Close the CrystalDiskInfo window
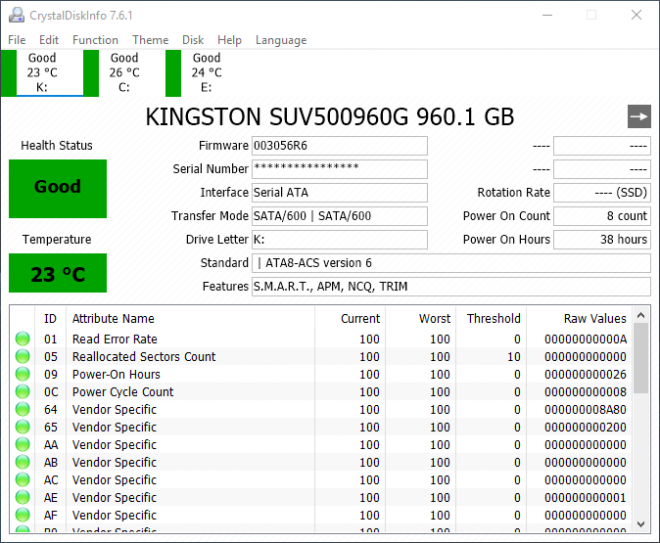Screen dimensions: 660x543 pyautogui.click(x=636, y=15)
